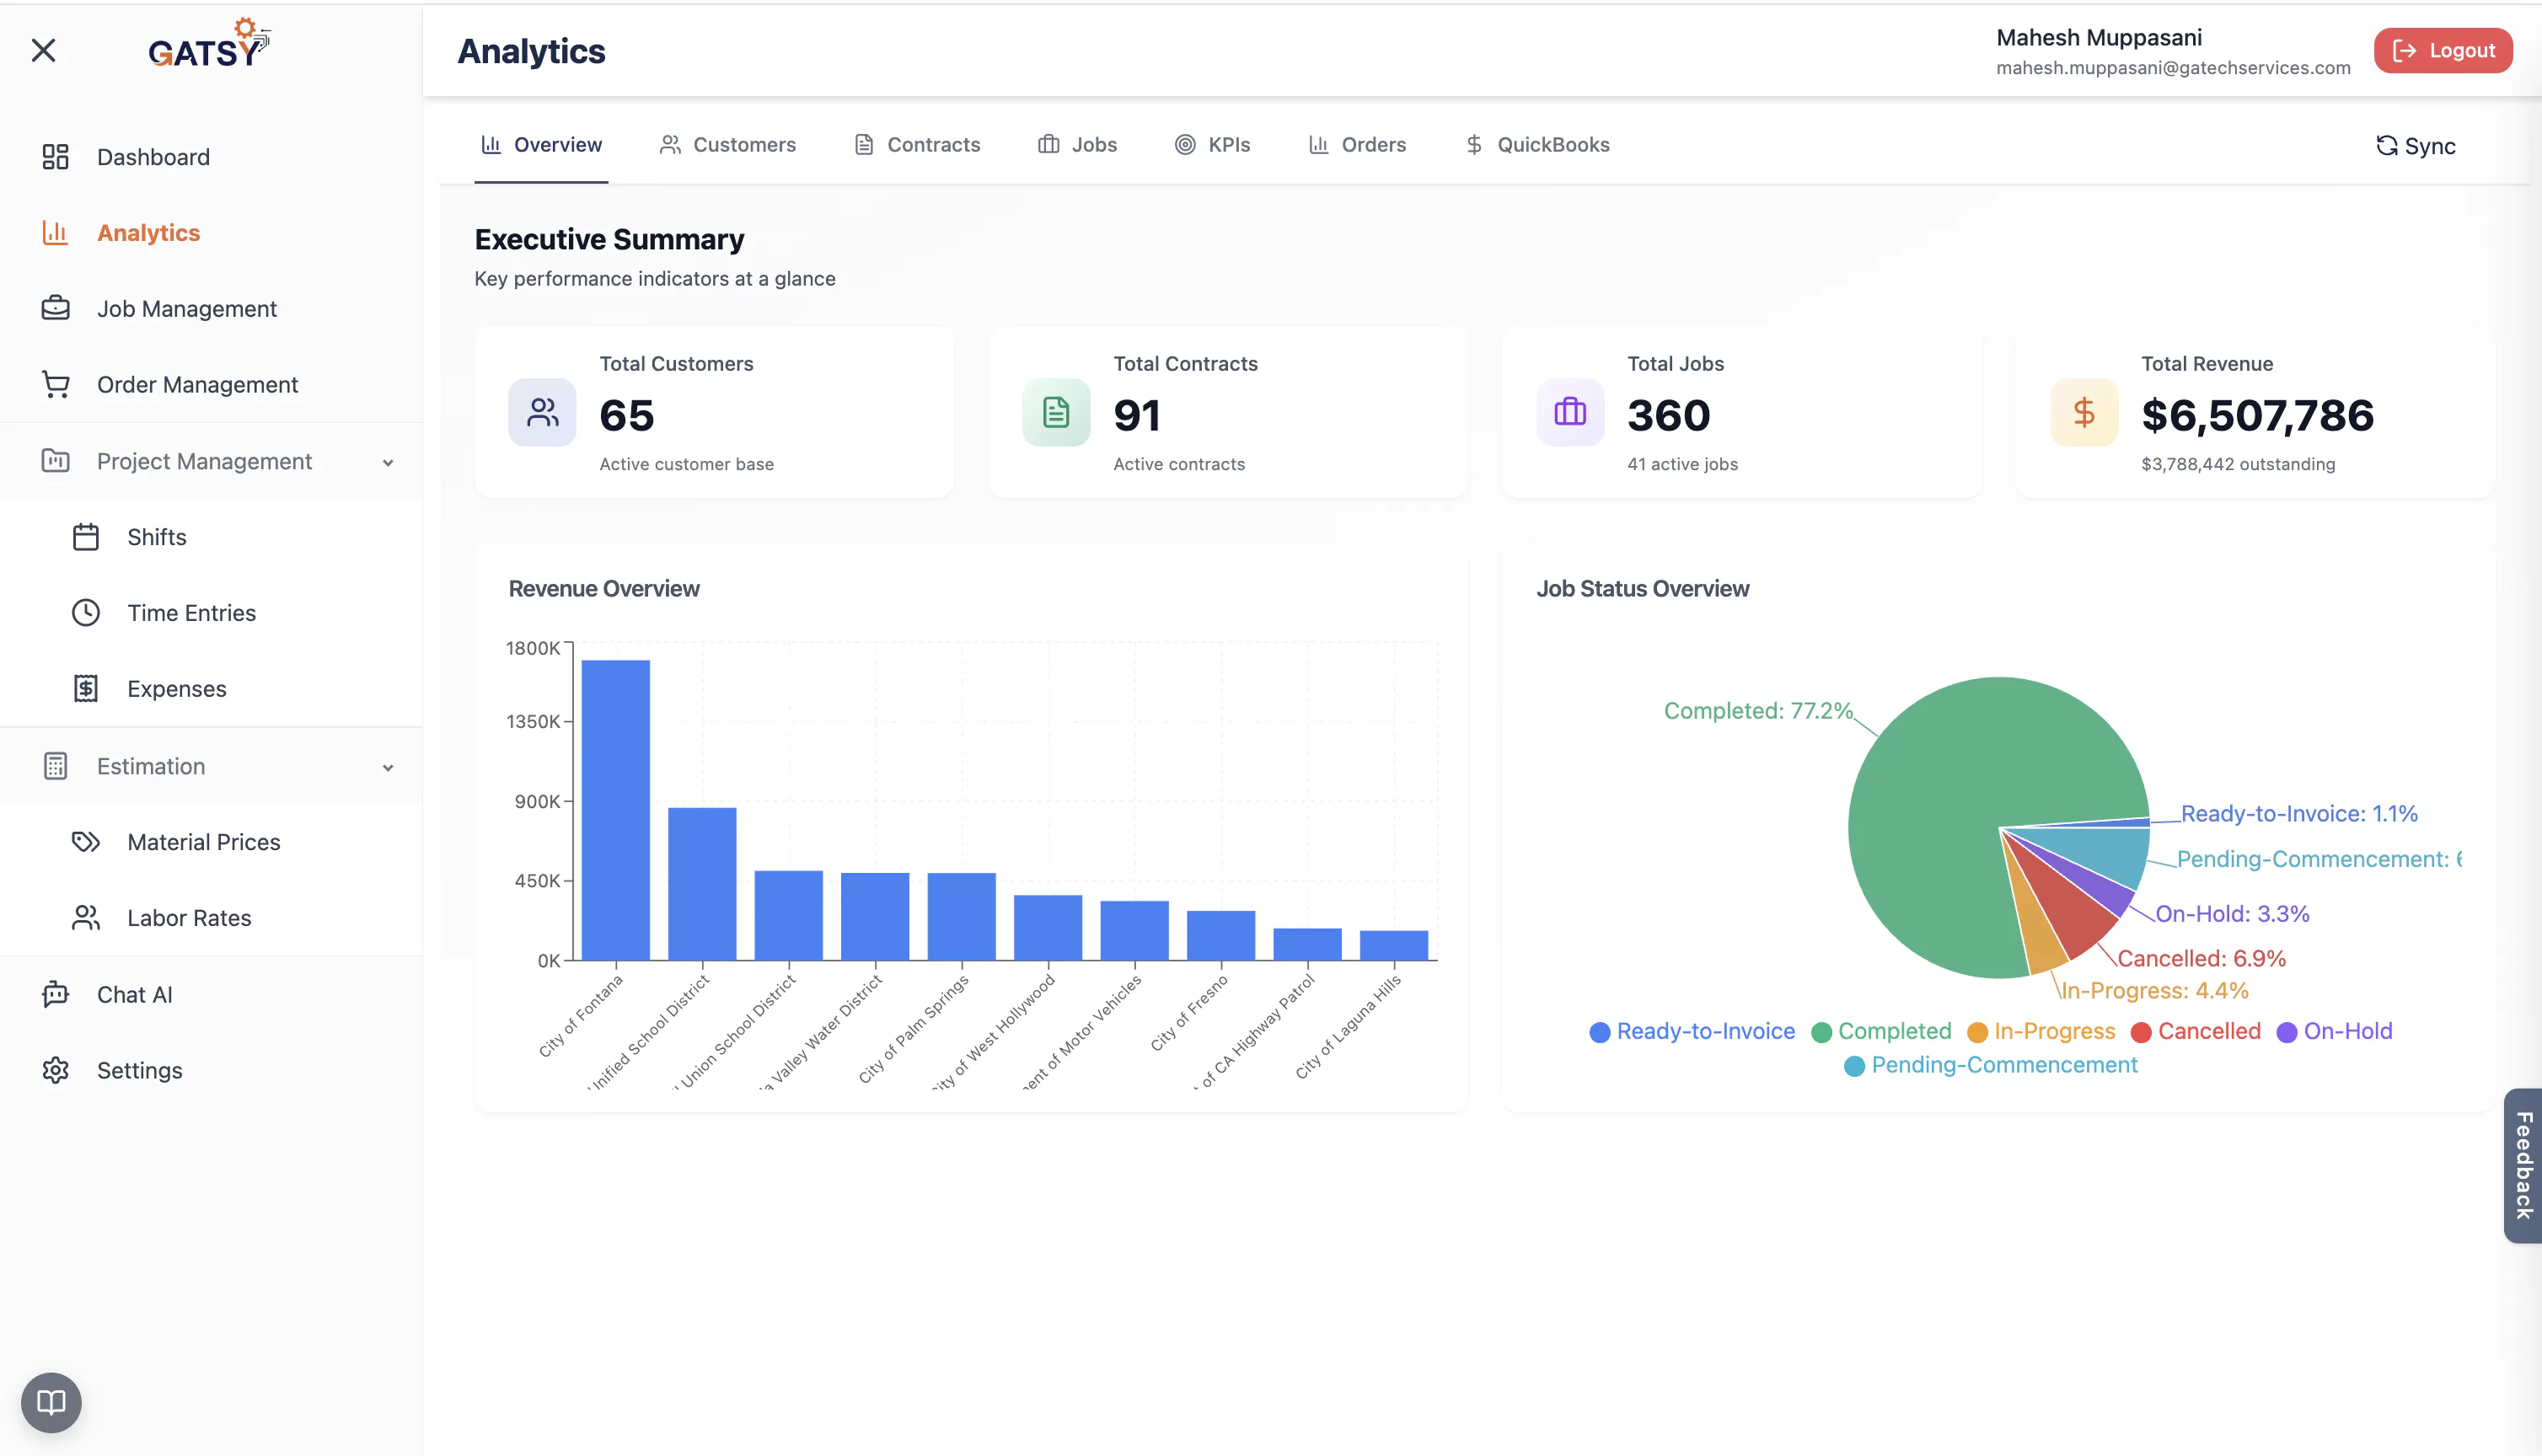Open Job Management briefcase icon

point(55,308)
